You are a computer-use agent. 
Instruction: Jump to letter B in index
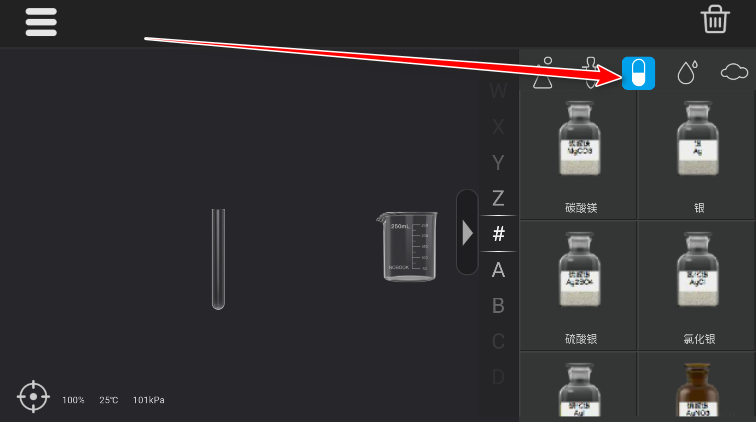498,306
